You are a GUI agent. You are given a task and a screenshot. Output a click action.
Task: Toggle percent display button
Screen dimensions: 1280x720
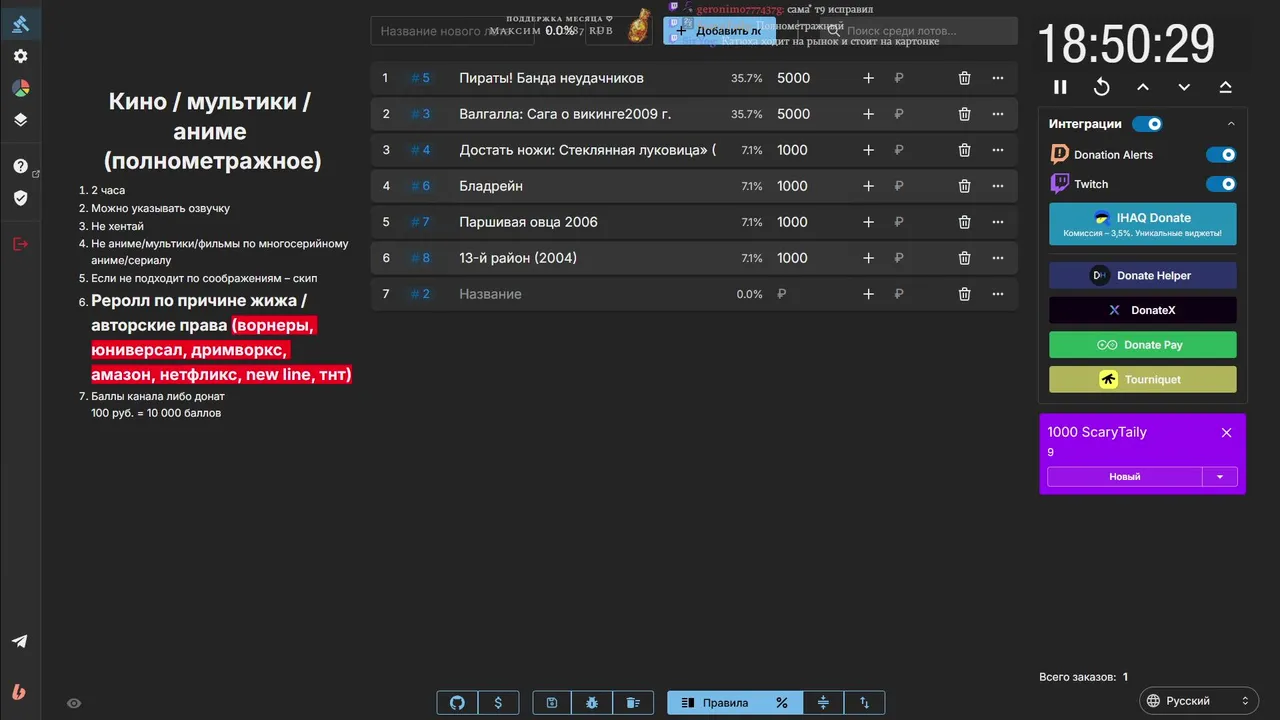pyautogui.click(x=782, y=703)
